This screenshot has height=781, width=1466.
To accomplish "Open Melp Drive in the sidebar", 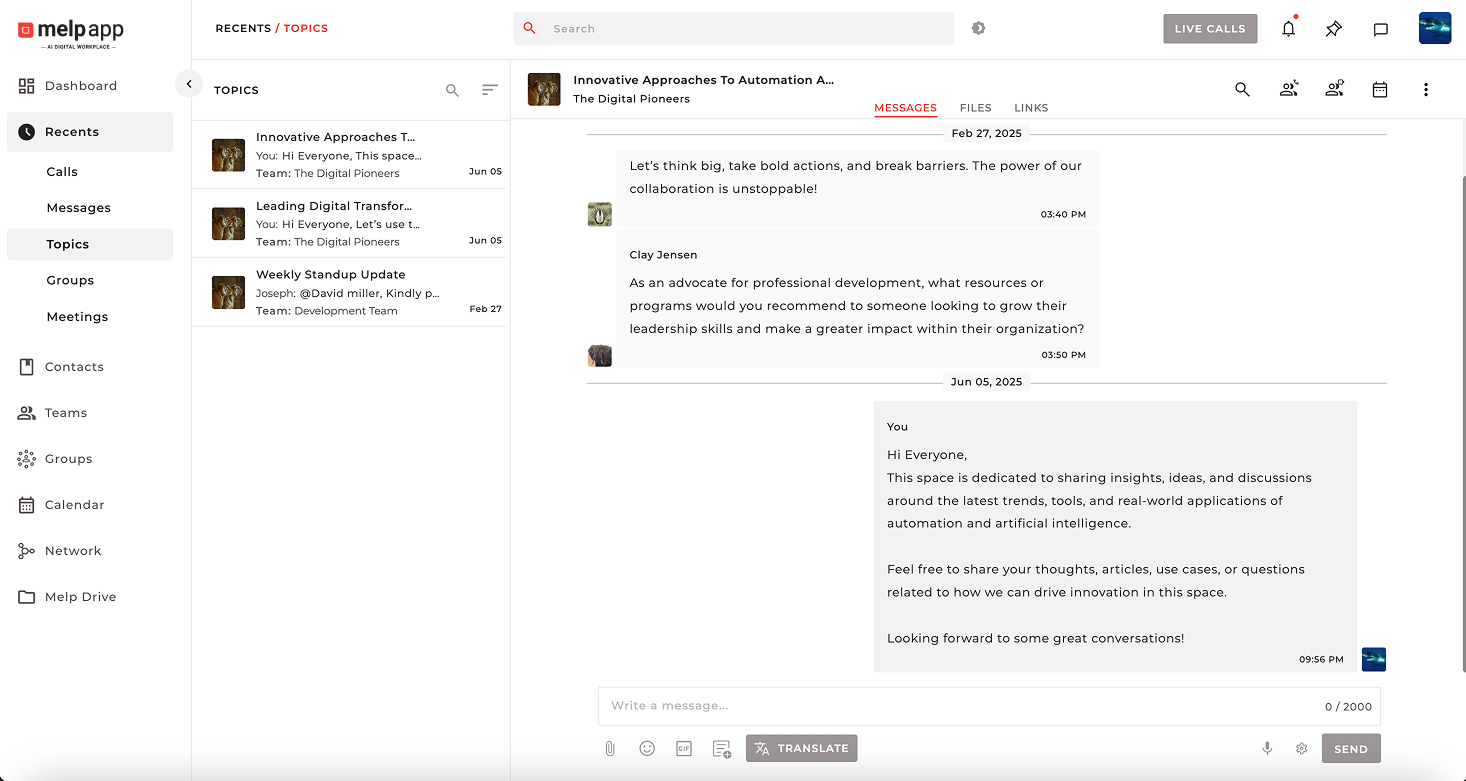I will coord(80,597).
